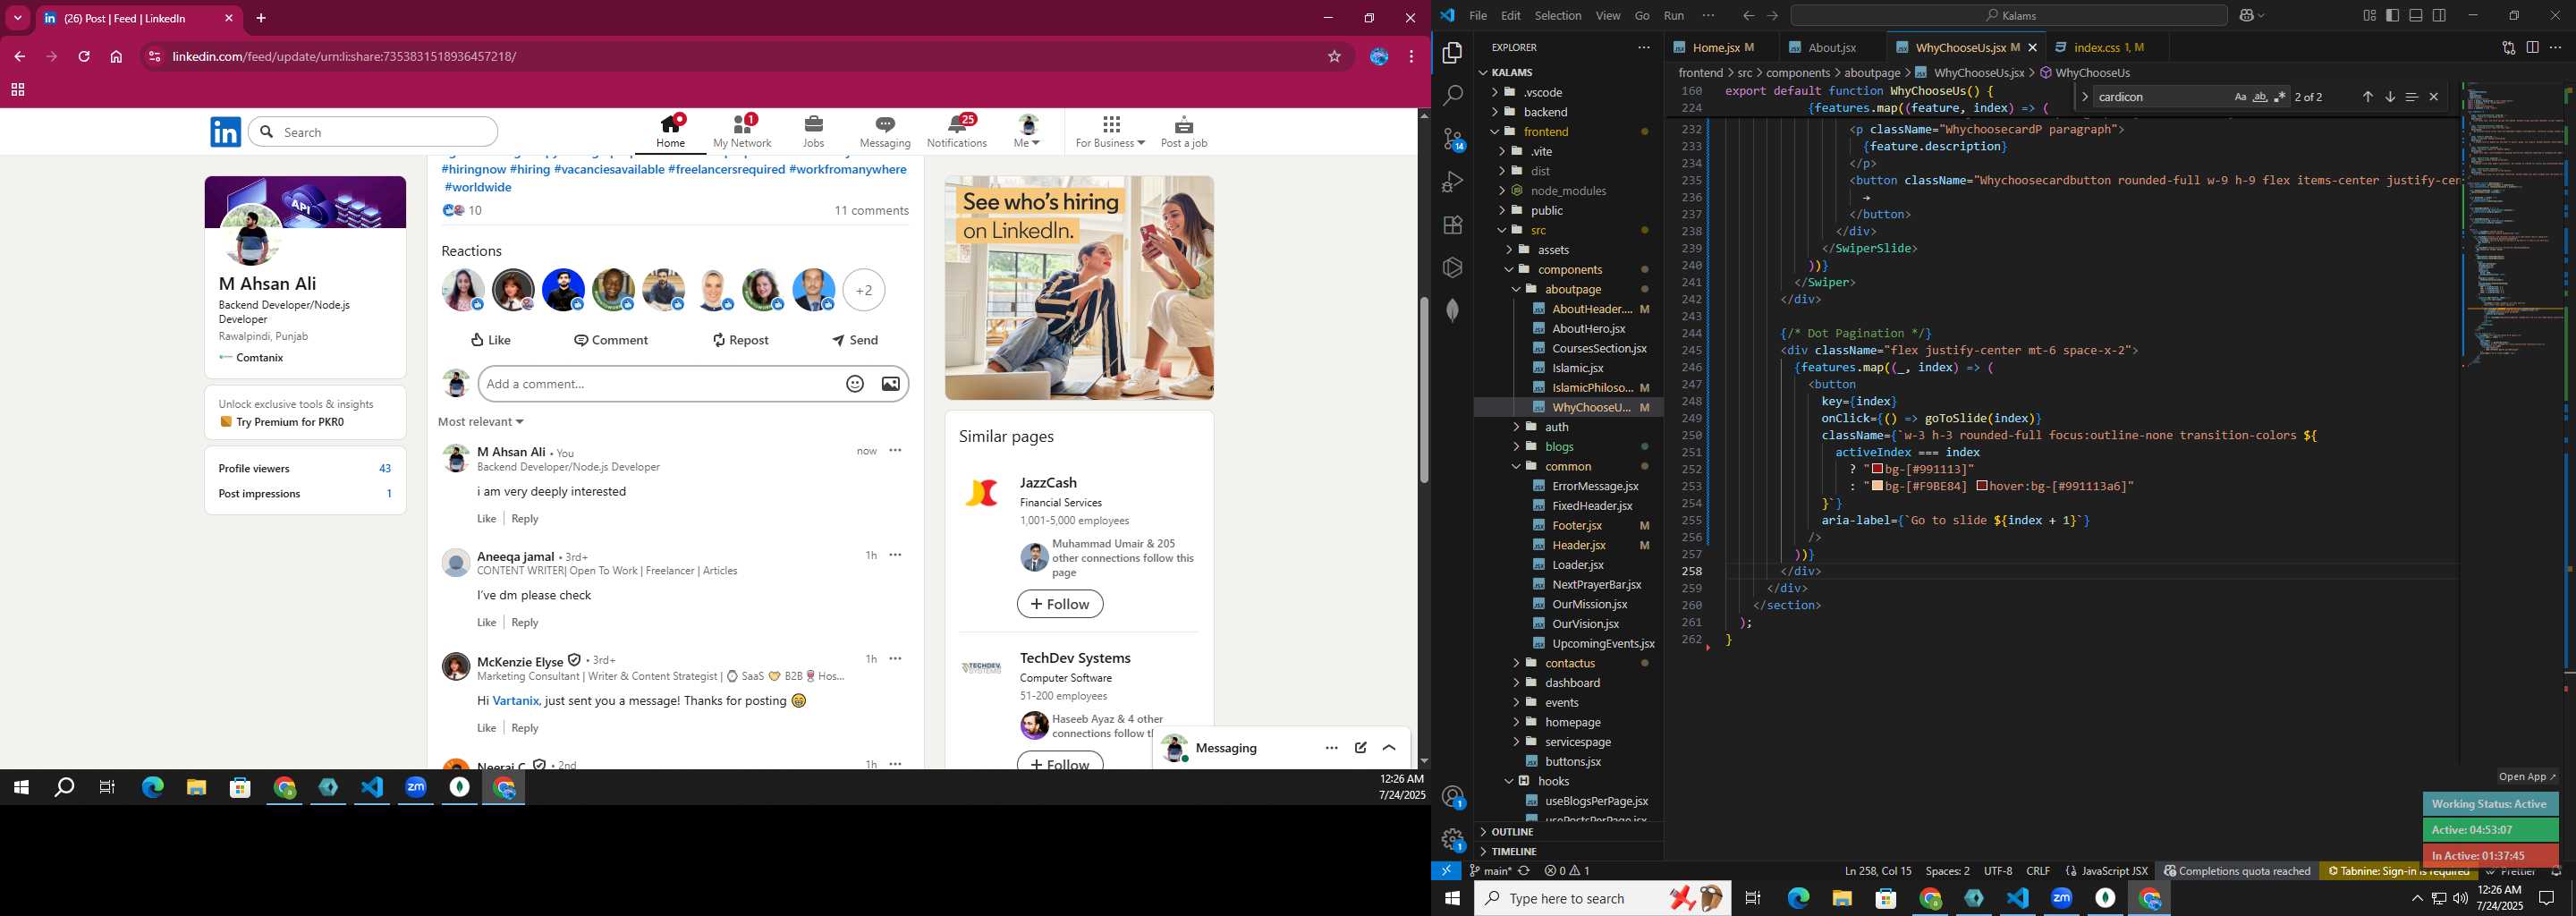The image size is (2576, 916).
Task: Open the Explorer icon in the activity bar
Action: (1453, 53)
